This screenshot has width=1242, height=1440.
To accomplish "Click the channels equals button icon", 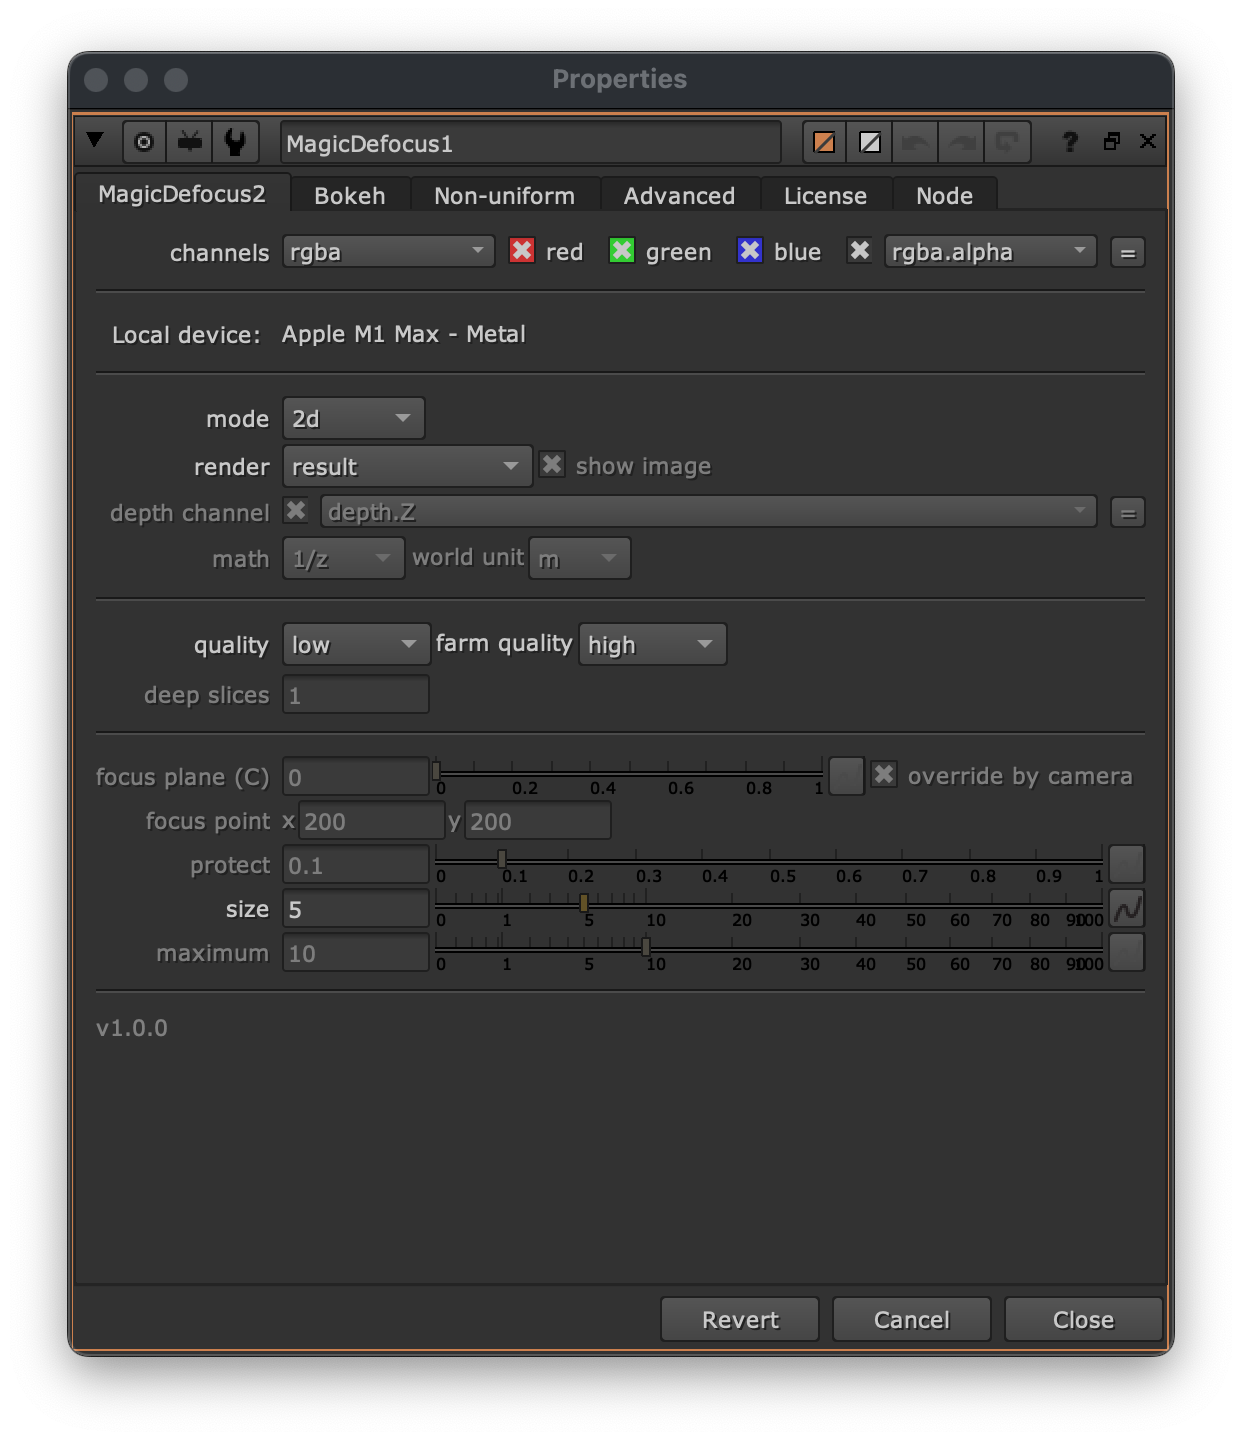I will click(1128, 253).
